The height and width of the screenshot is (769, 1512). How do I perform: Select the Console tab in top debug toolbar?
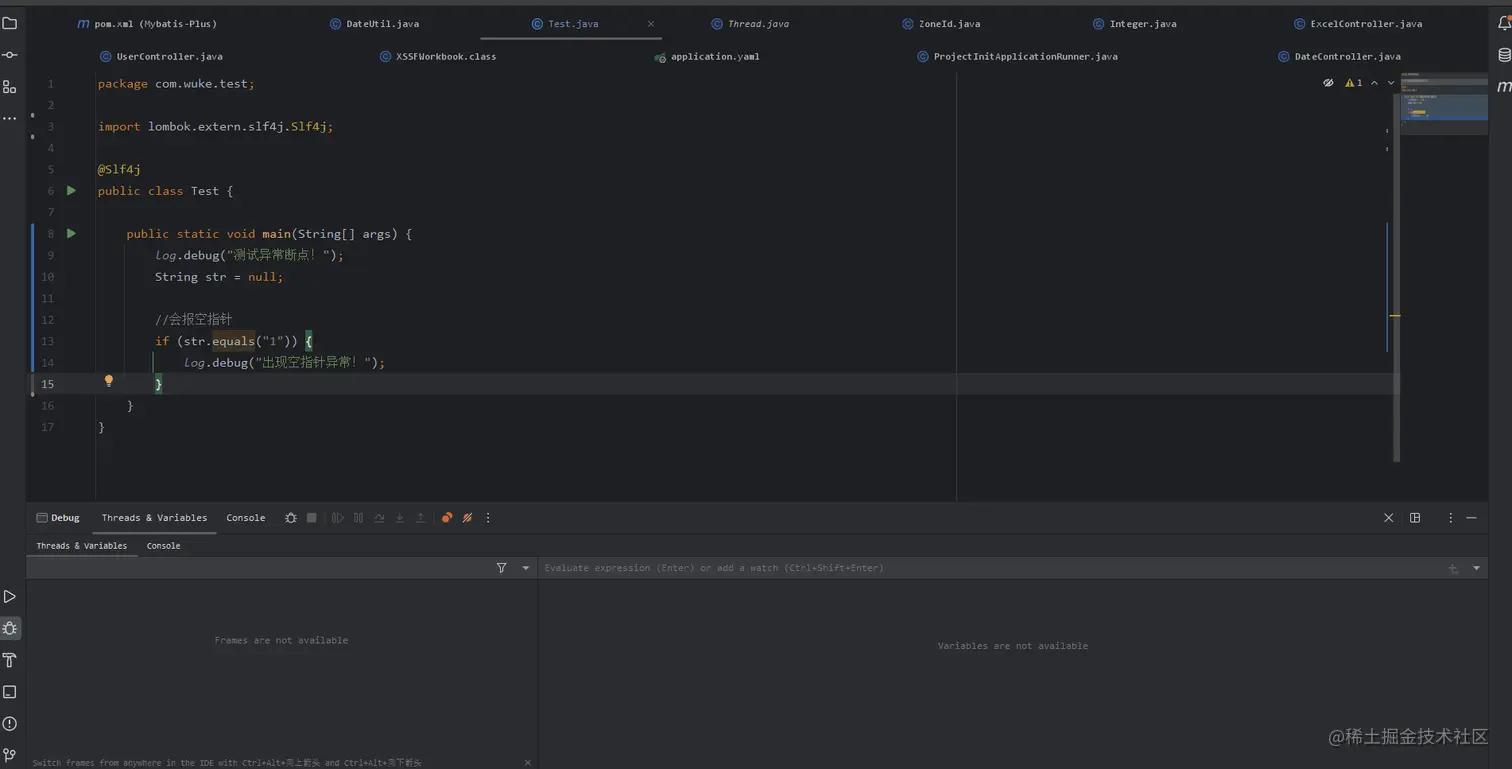pyautogui.click(x=246, y=518)
